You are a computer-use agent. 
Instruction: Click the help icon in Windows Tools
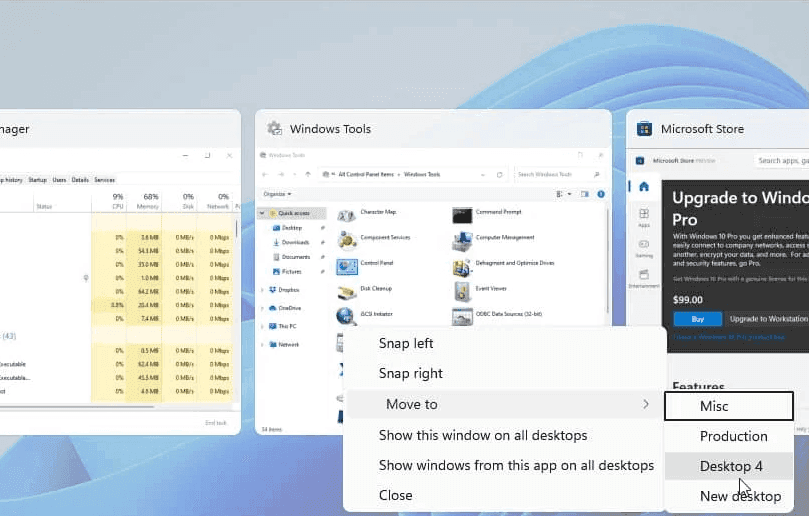tap(601, 194)
